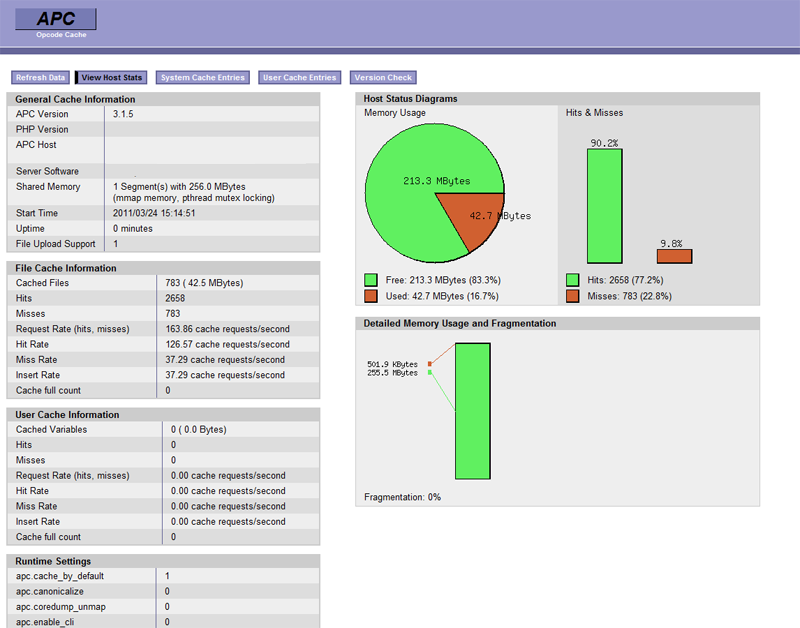Click the green Free memory legend swatch

pyautogui.click(x=371, y=280)
